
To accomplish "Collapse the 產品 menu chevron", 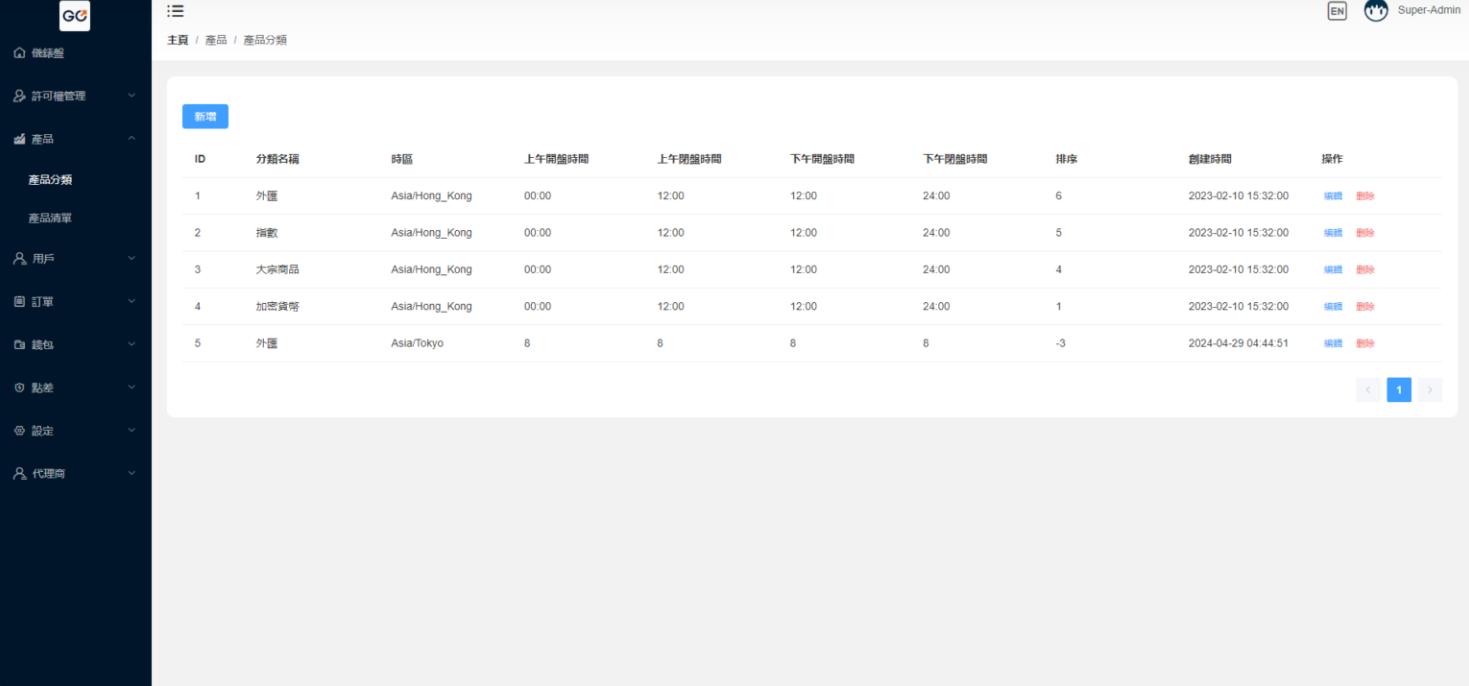I will pos(132,139).
